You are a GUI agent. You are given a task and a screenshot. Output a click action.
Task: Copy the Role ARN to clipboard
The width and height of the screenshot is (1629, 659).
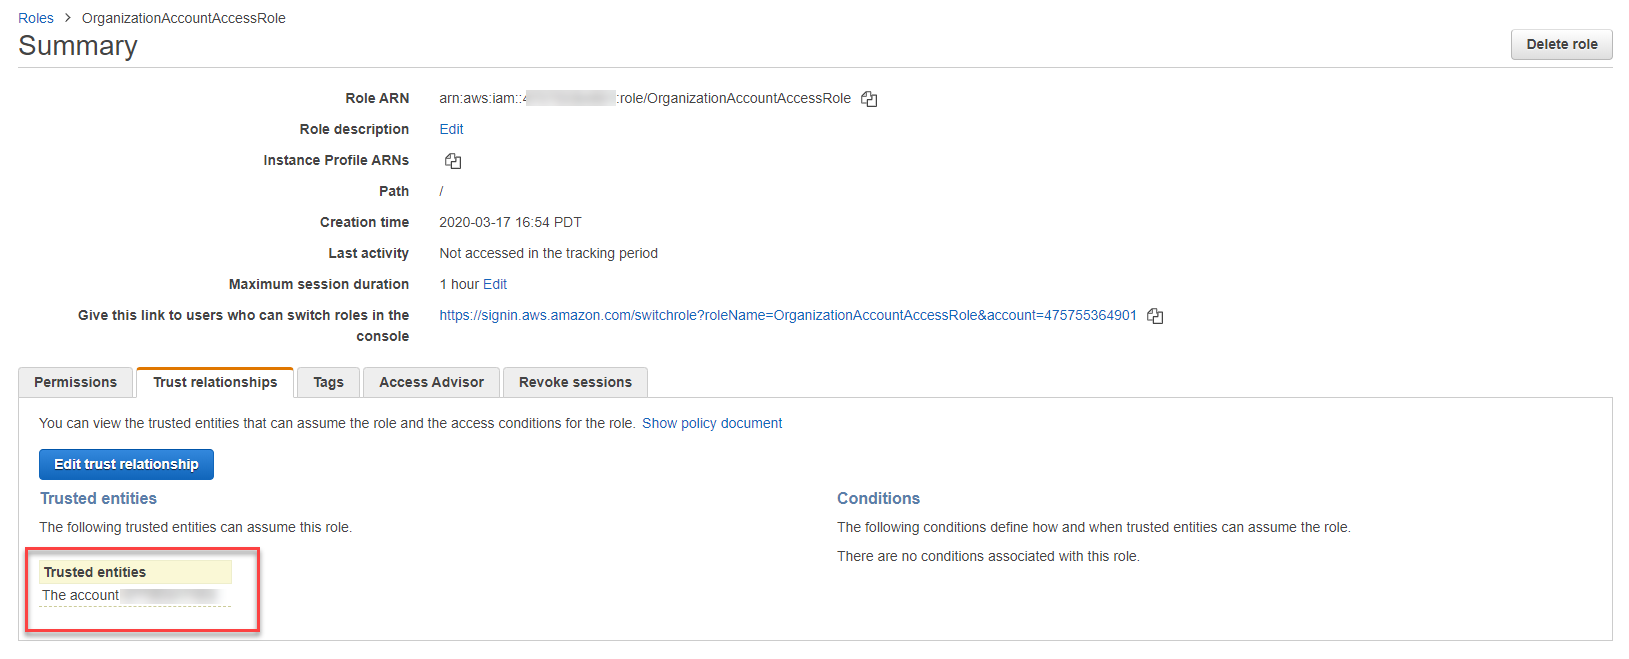pyautogui.click(x=869, y=99)
